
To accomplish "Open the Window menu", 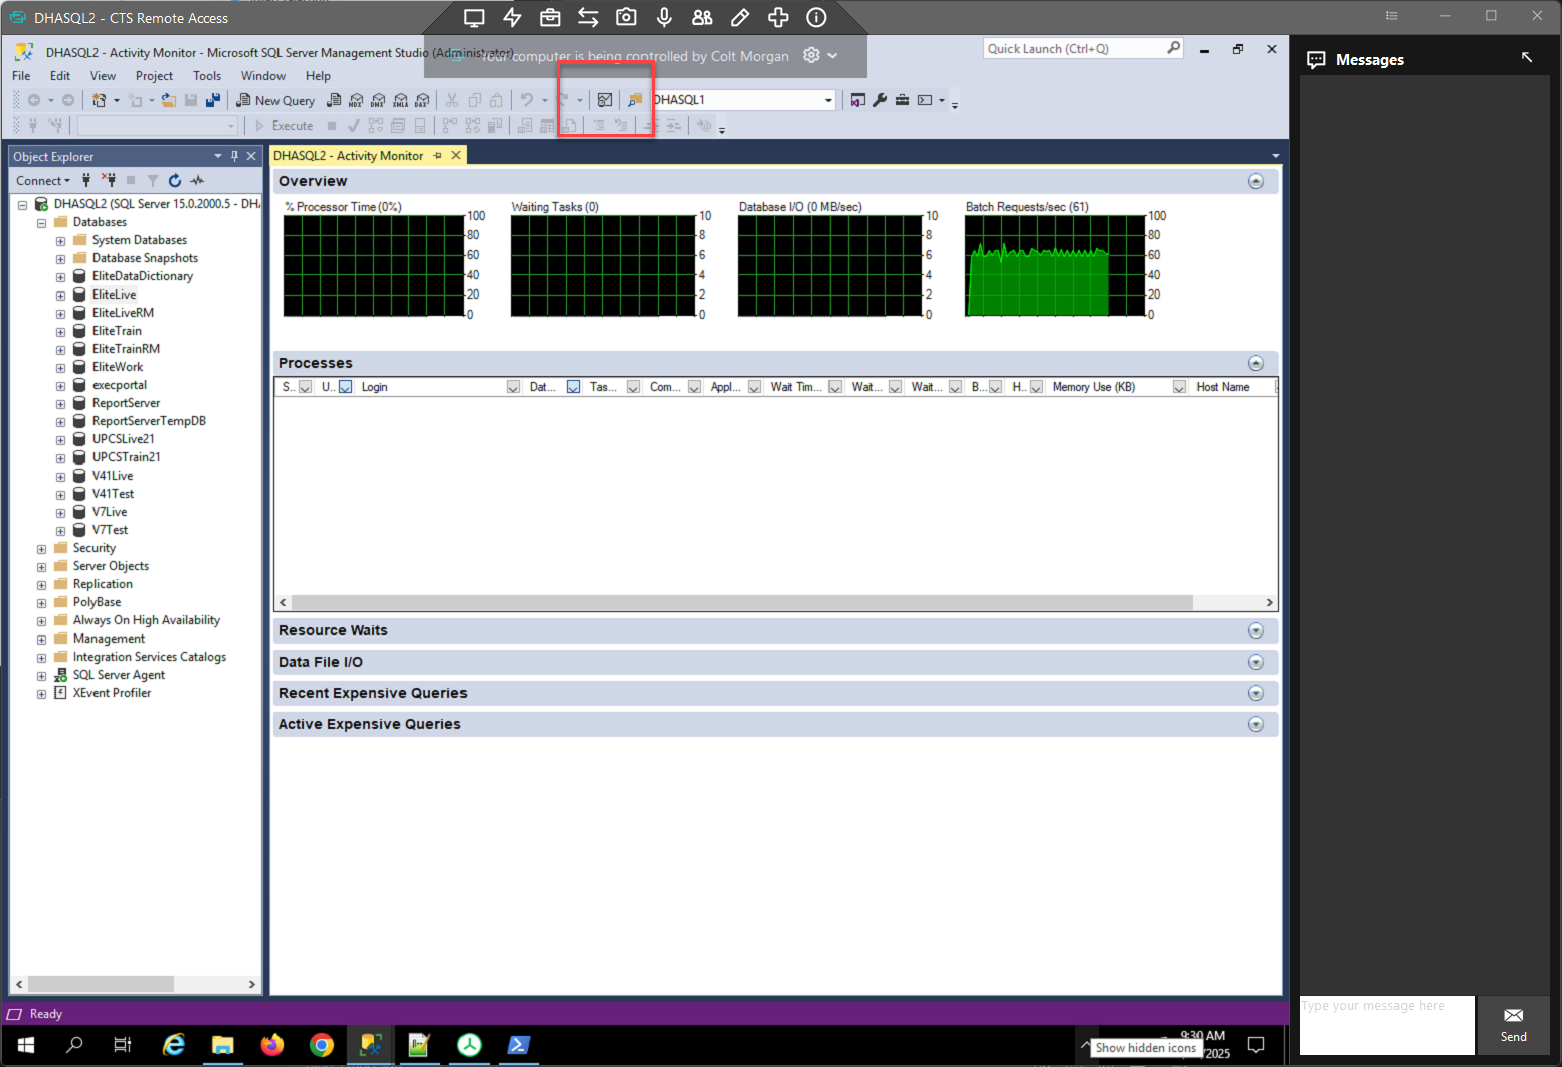I will (263, 76).
